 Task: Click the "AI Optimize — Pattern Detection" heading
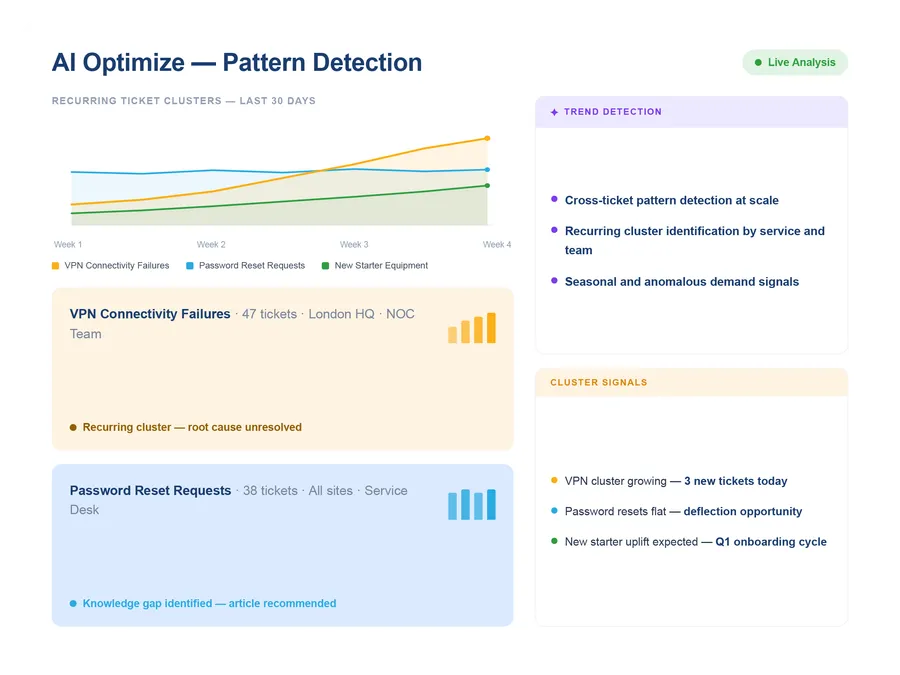236,63
